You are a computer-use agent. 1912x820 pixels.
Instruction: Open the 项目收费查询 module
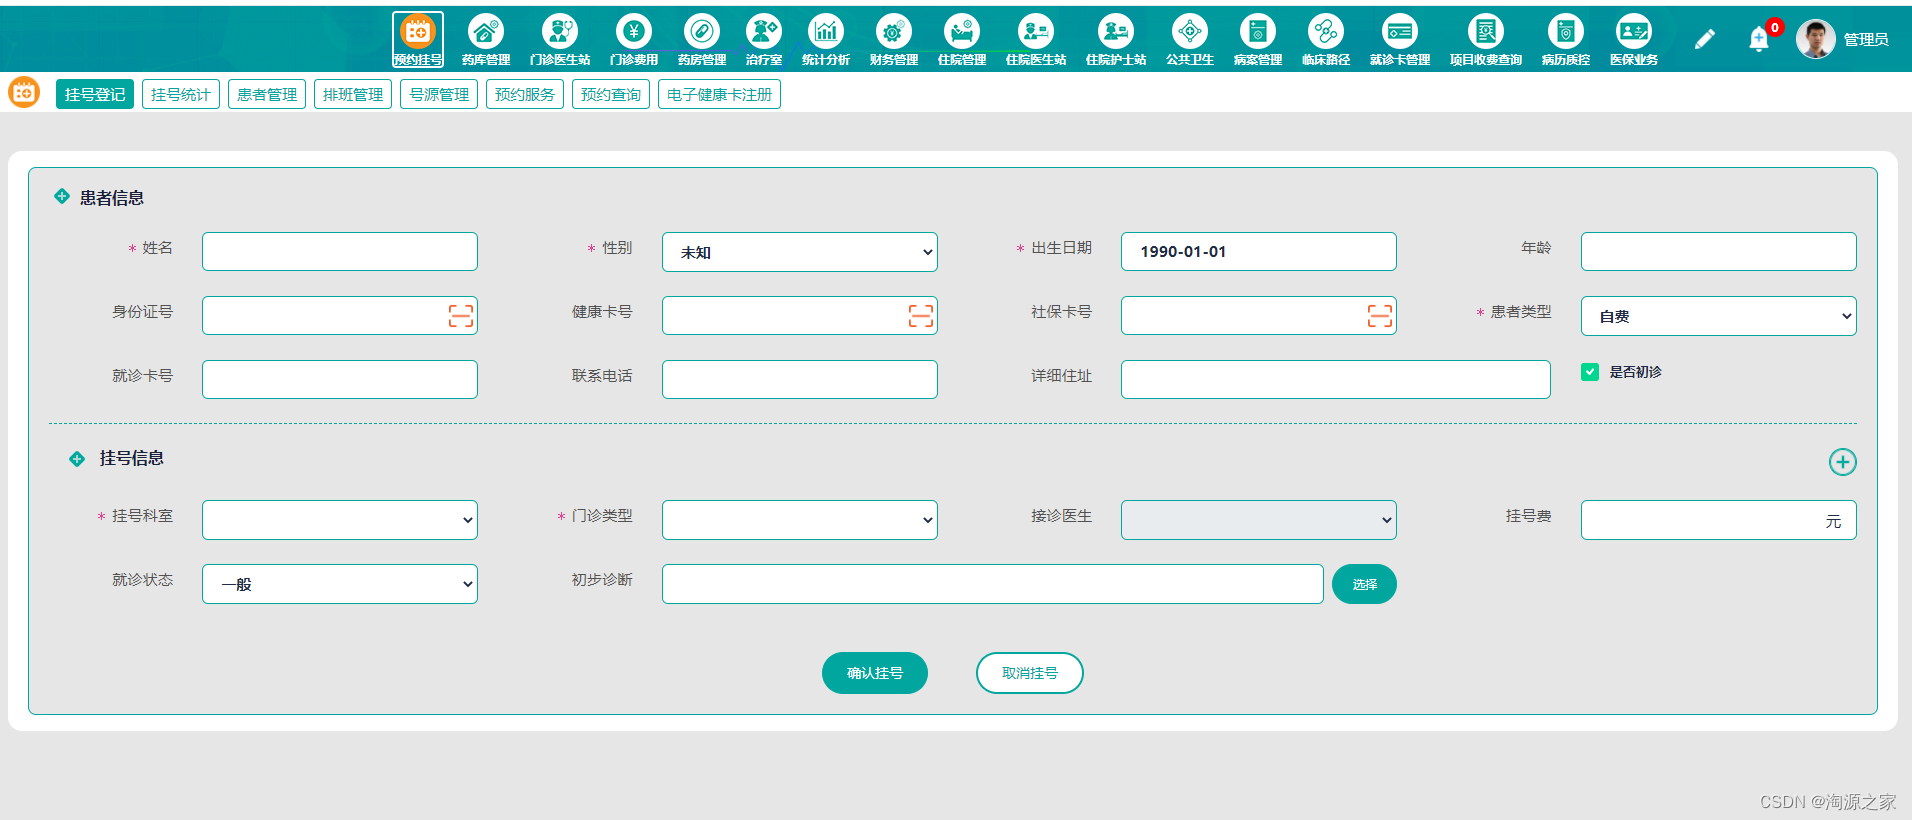(x=1486, y=40)
